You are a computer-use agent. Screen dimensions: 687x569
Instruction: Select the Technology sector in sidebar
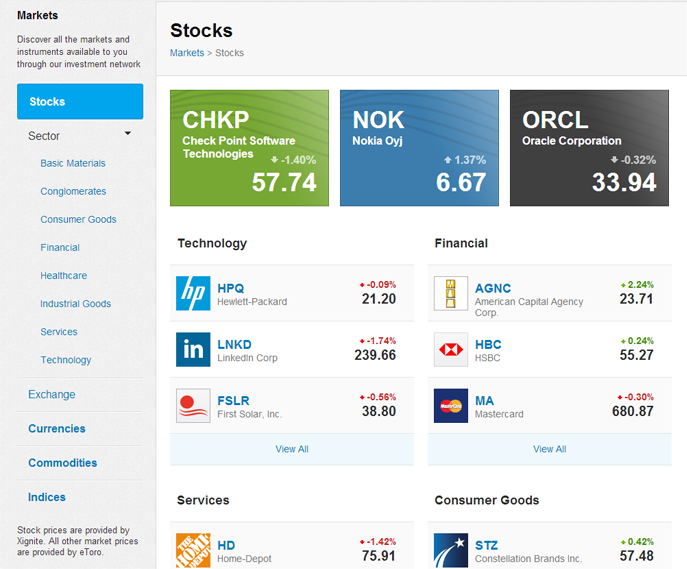66,360
